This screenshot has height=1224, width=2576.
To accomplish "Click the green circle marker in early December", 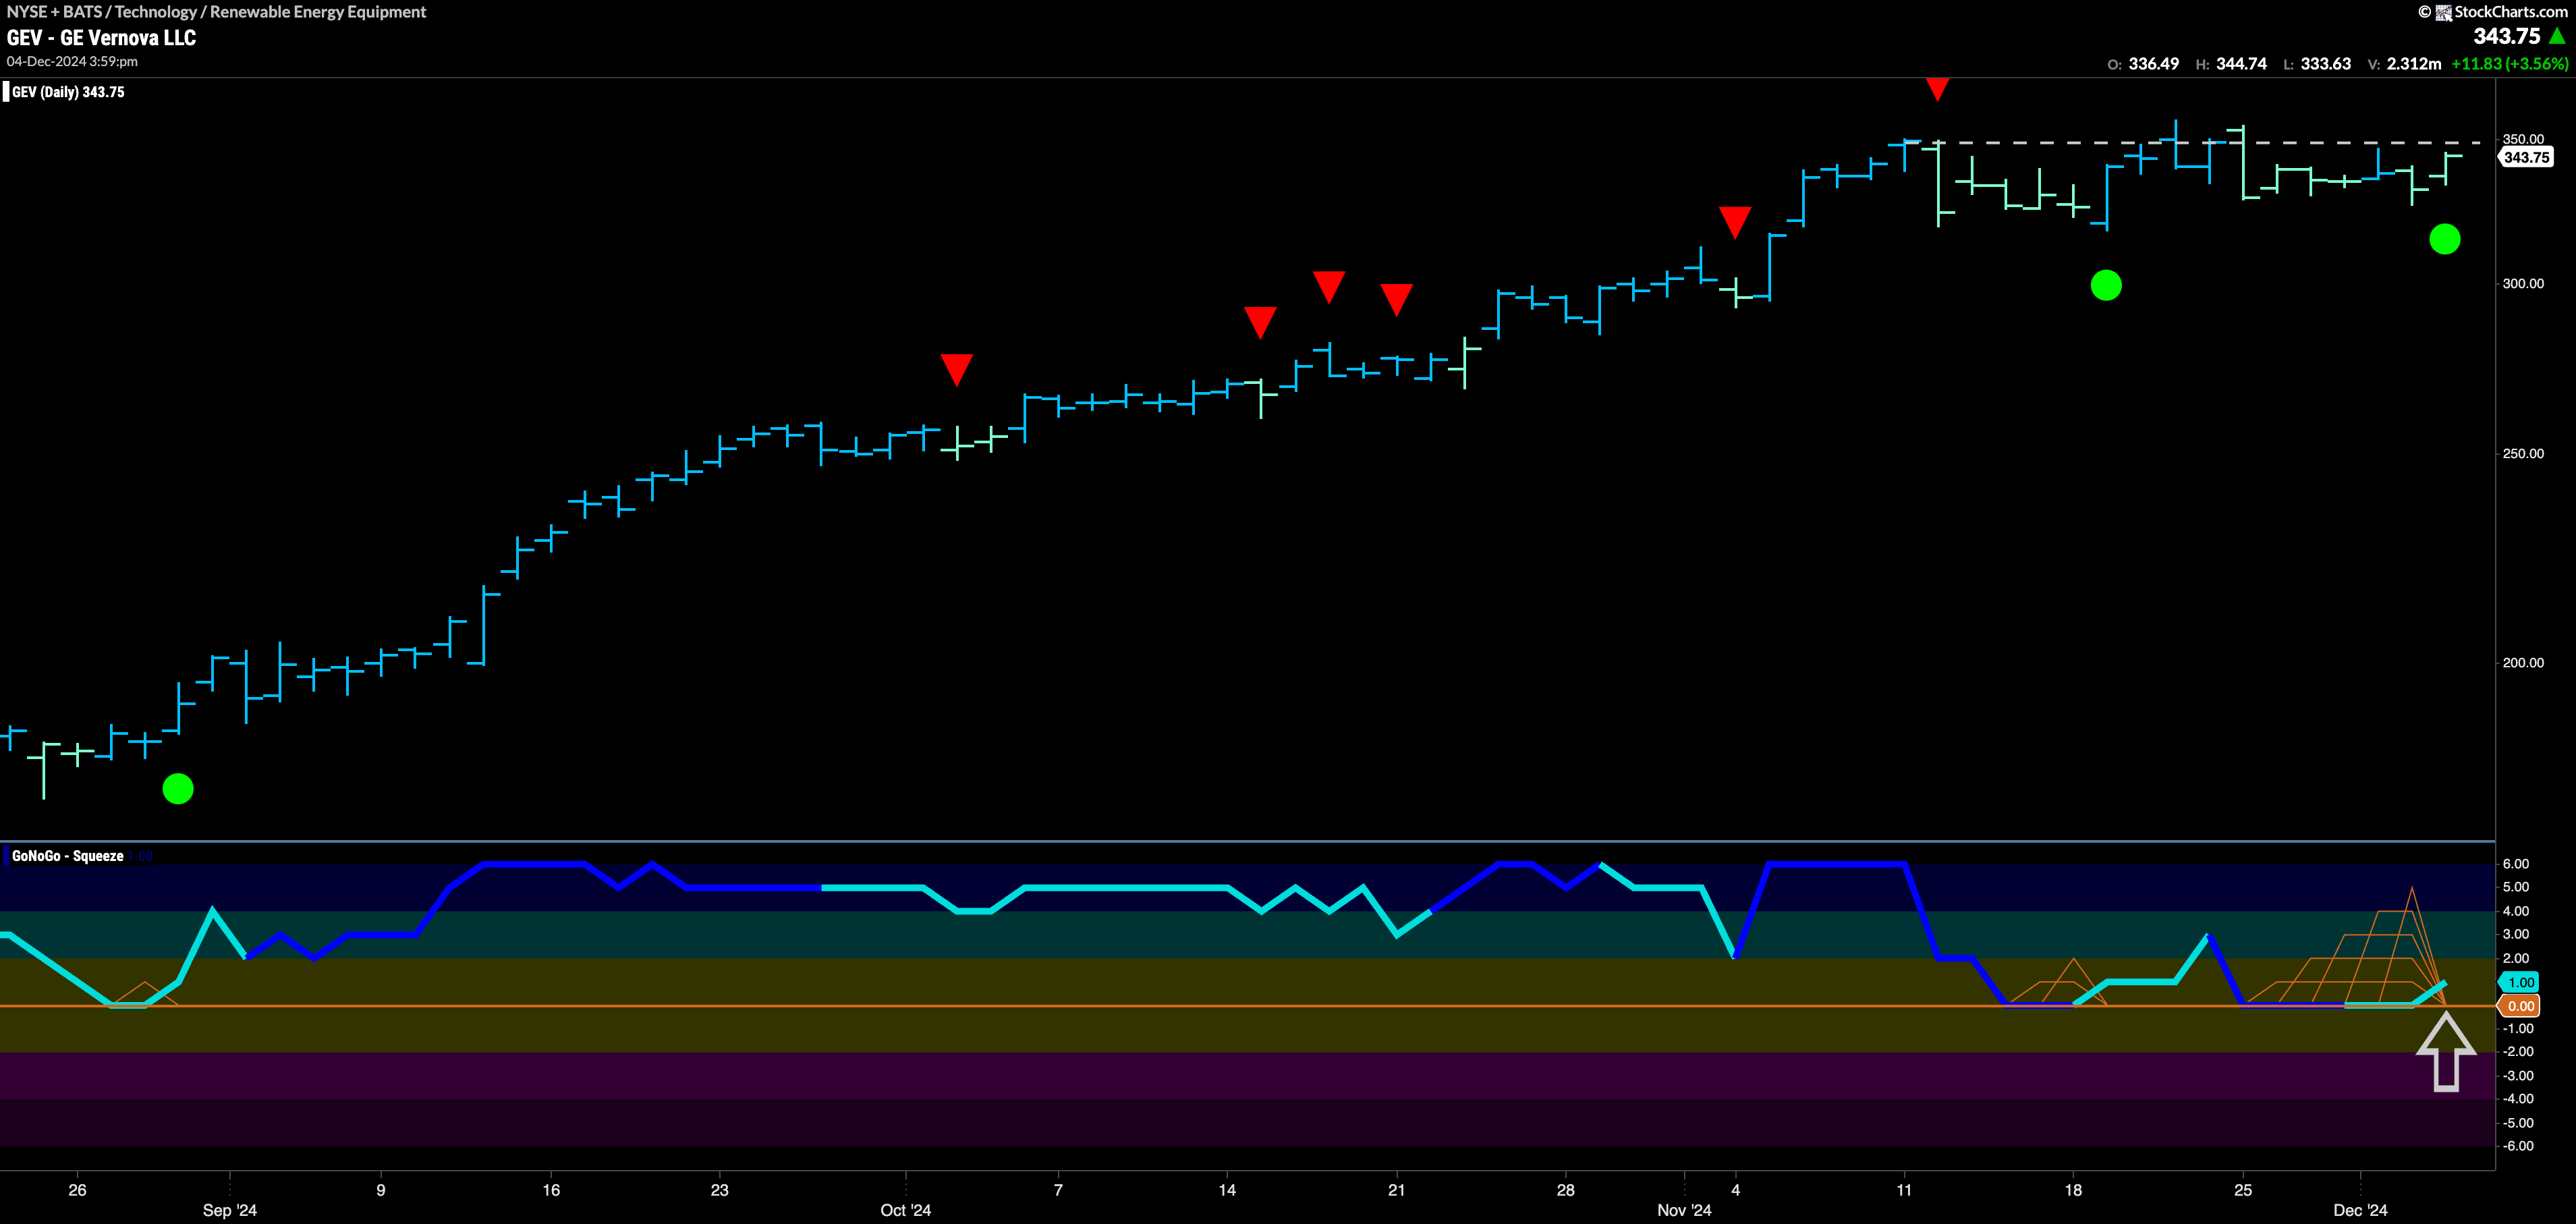I will (x=2445, y=239).
